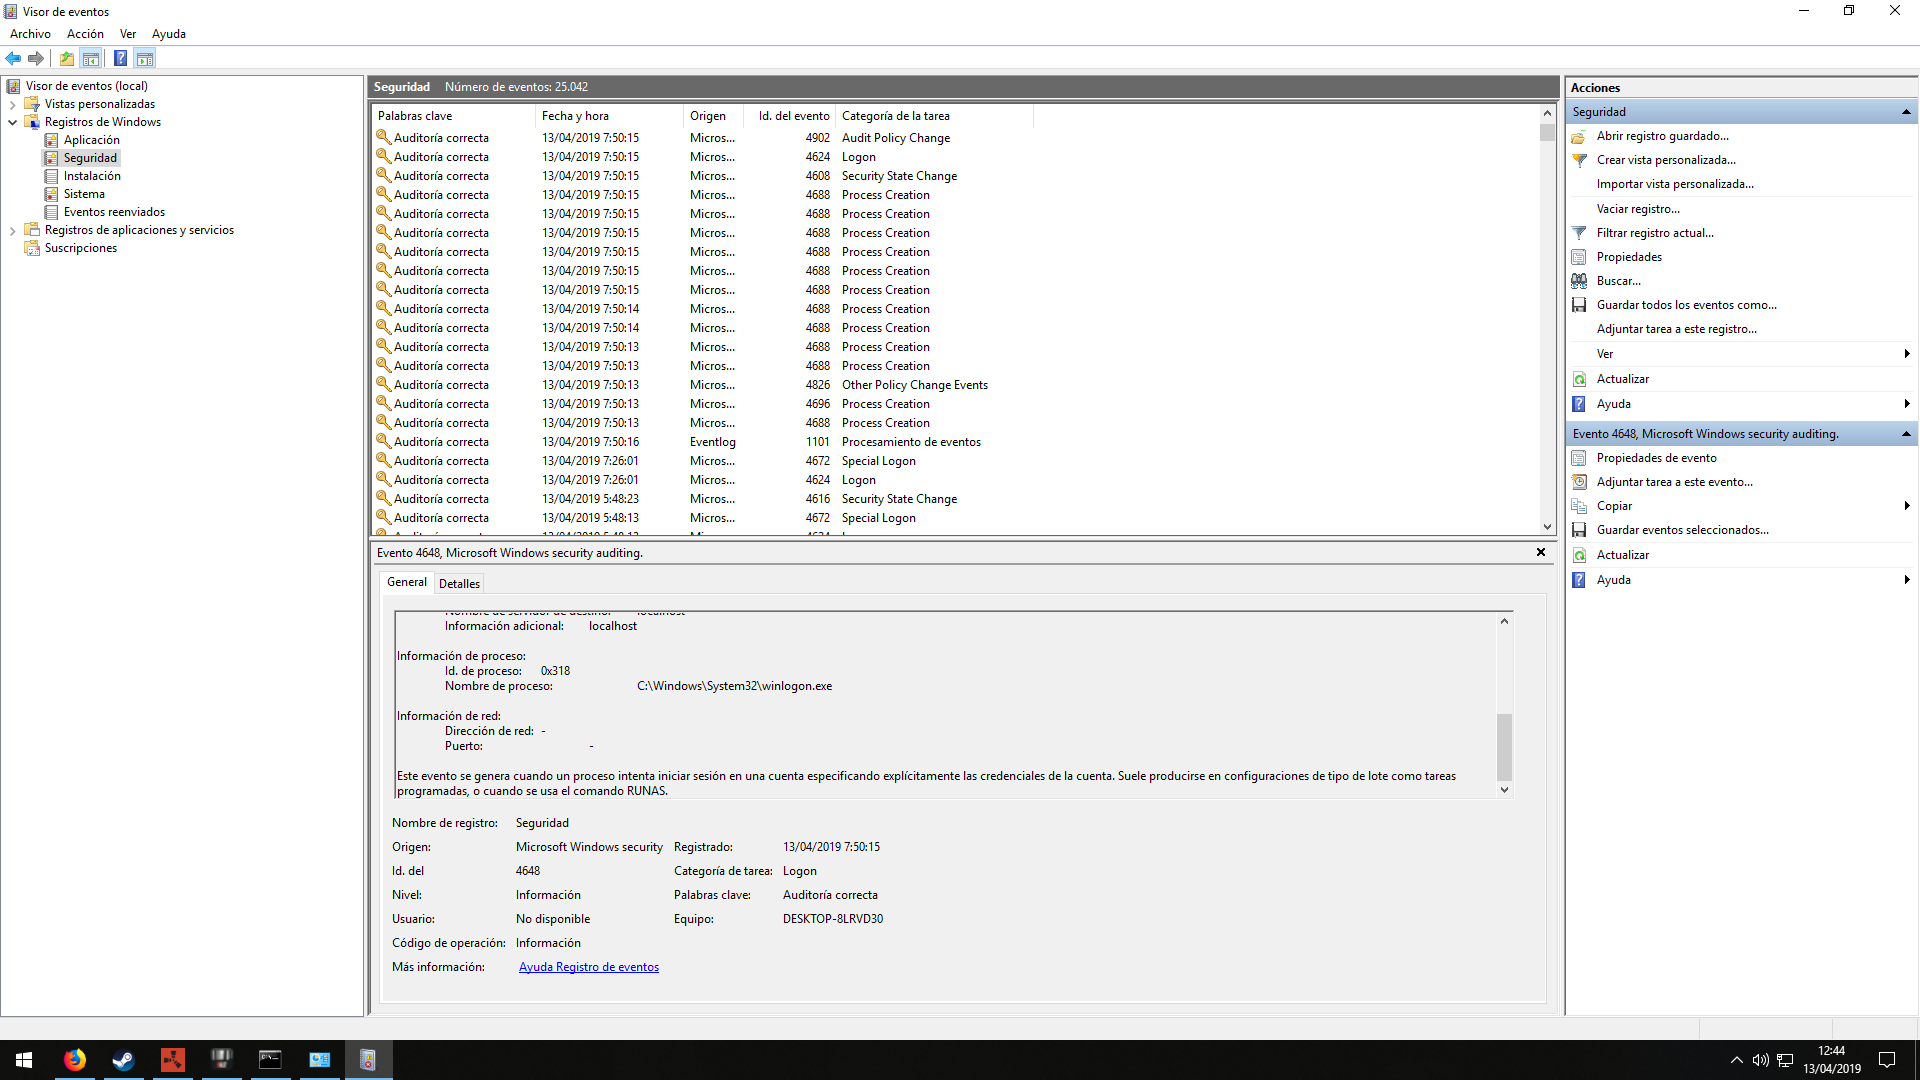This screenshot has height=1080, width=1920.
Task: Click scroll-up arrow of events list
Action: (1547, 113)
